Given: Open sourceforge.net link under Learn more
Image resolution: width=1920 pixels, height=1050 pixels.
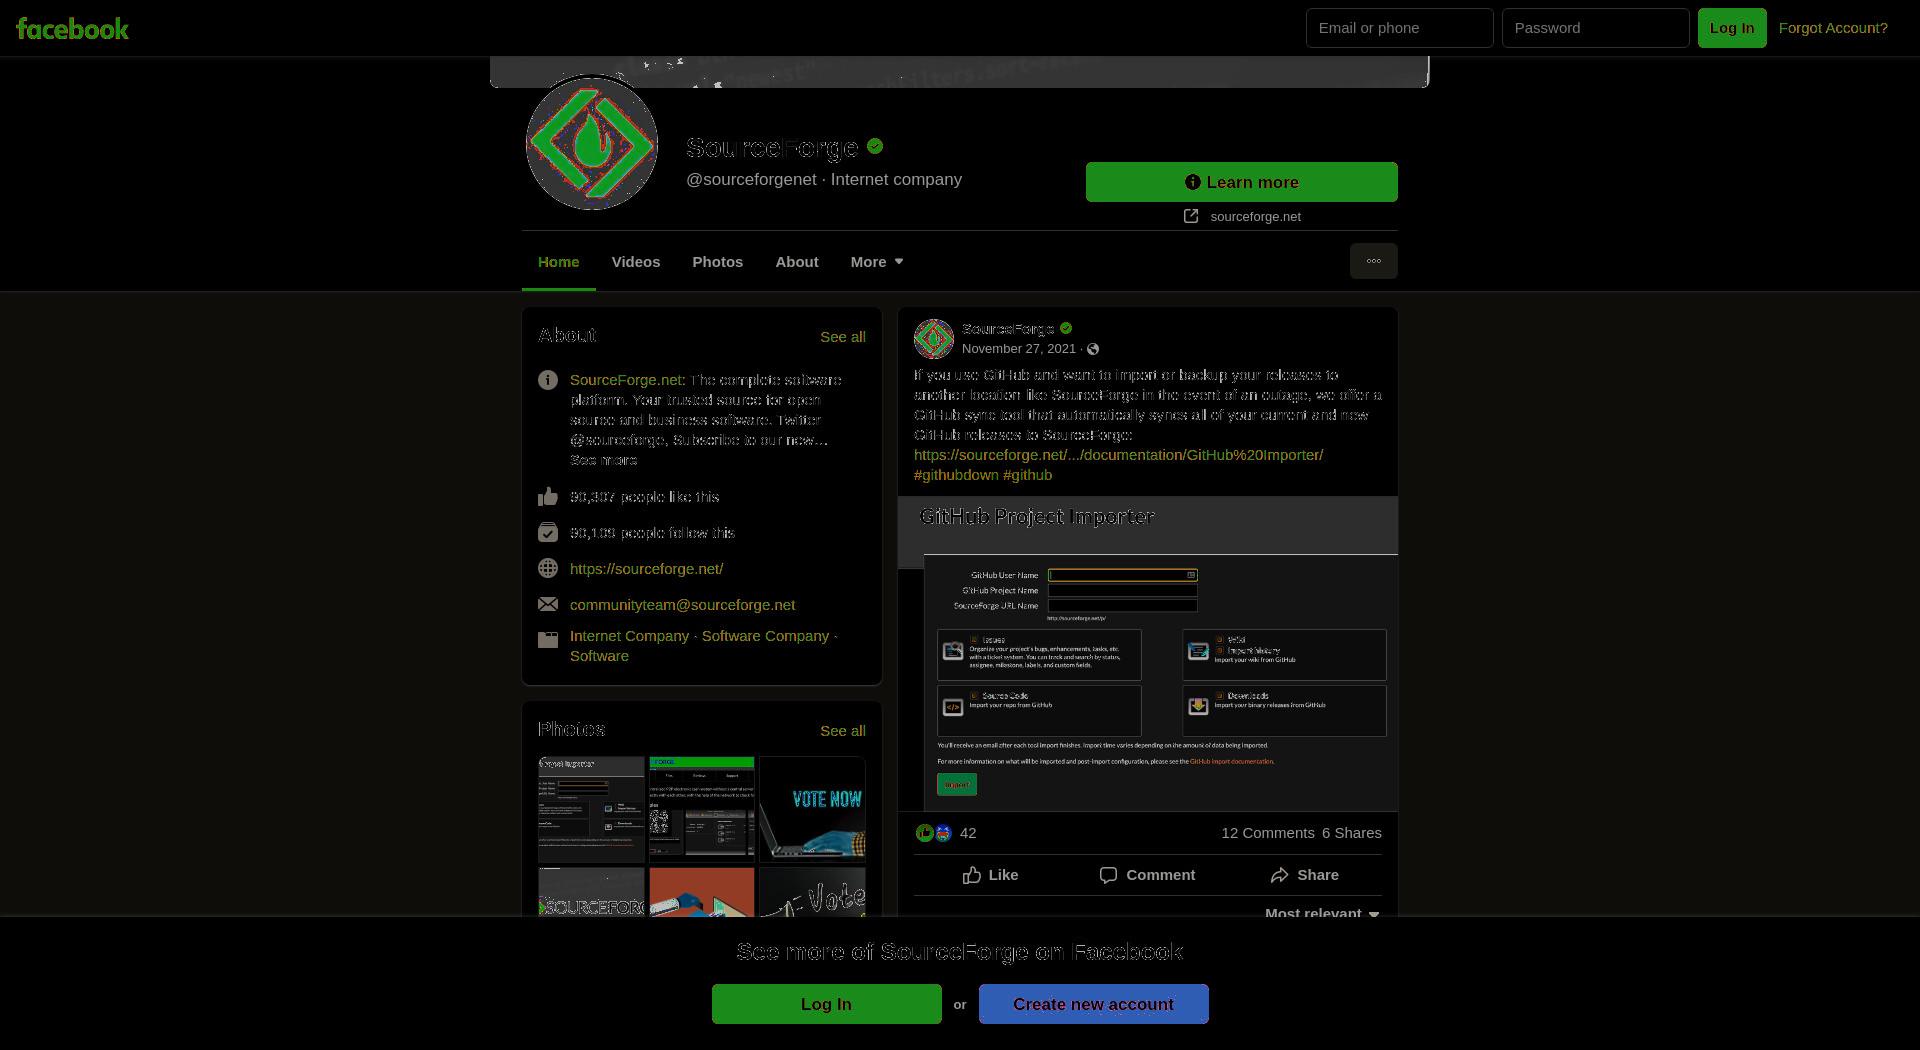Looking at the screenshot, I should click(1255, 216).
